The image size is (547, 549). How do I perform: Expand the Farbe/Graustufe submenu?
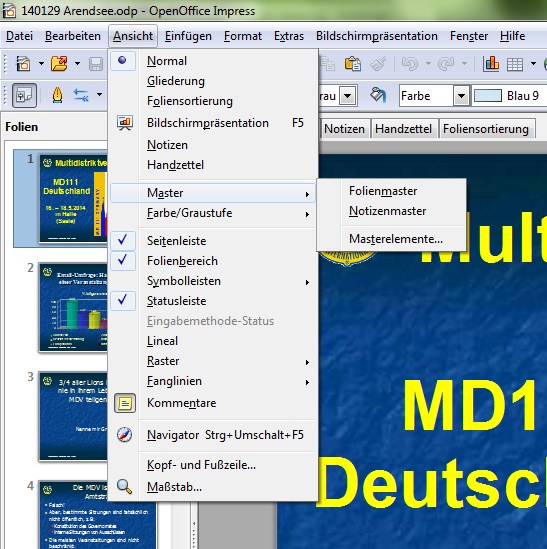tap(213, 213)
